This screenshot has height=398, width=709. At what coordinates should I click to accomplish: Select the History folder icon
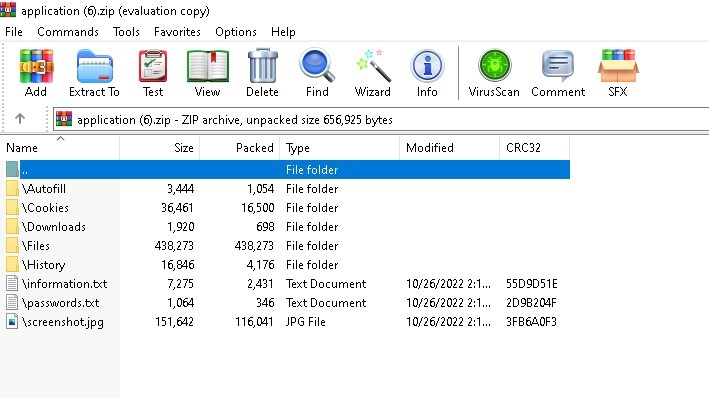(12, 264)
